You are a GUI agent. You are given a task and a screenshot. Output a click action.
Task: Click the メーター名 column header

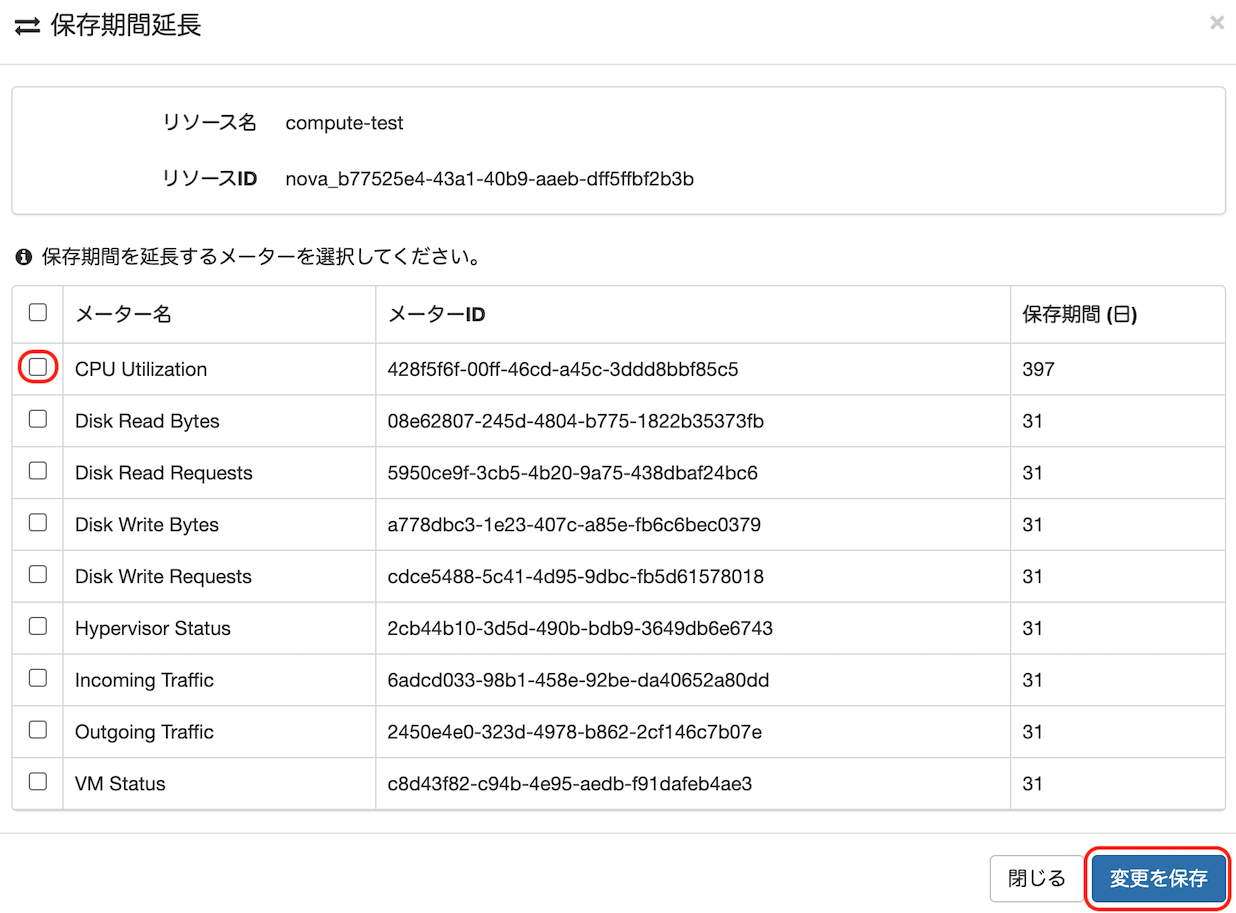pos(124,315)
